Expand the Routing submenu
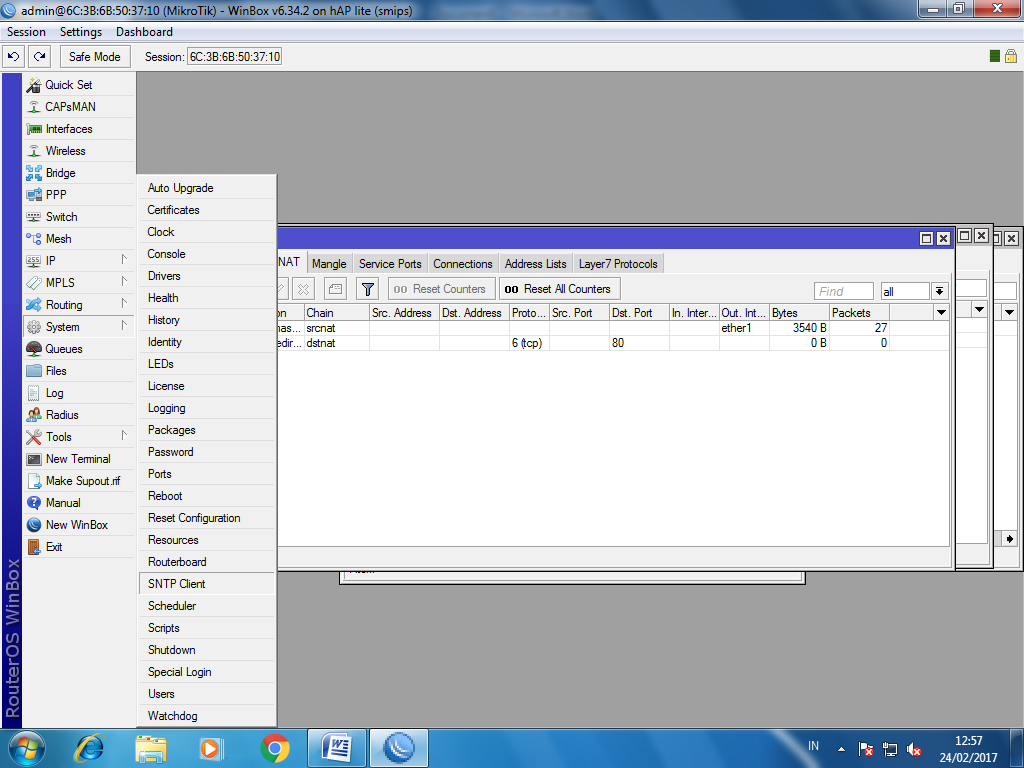 (79, 305)
